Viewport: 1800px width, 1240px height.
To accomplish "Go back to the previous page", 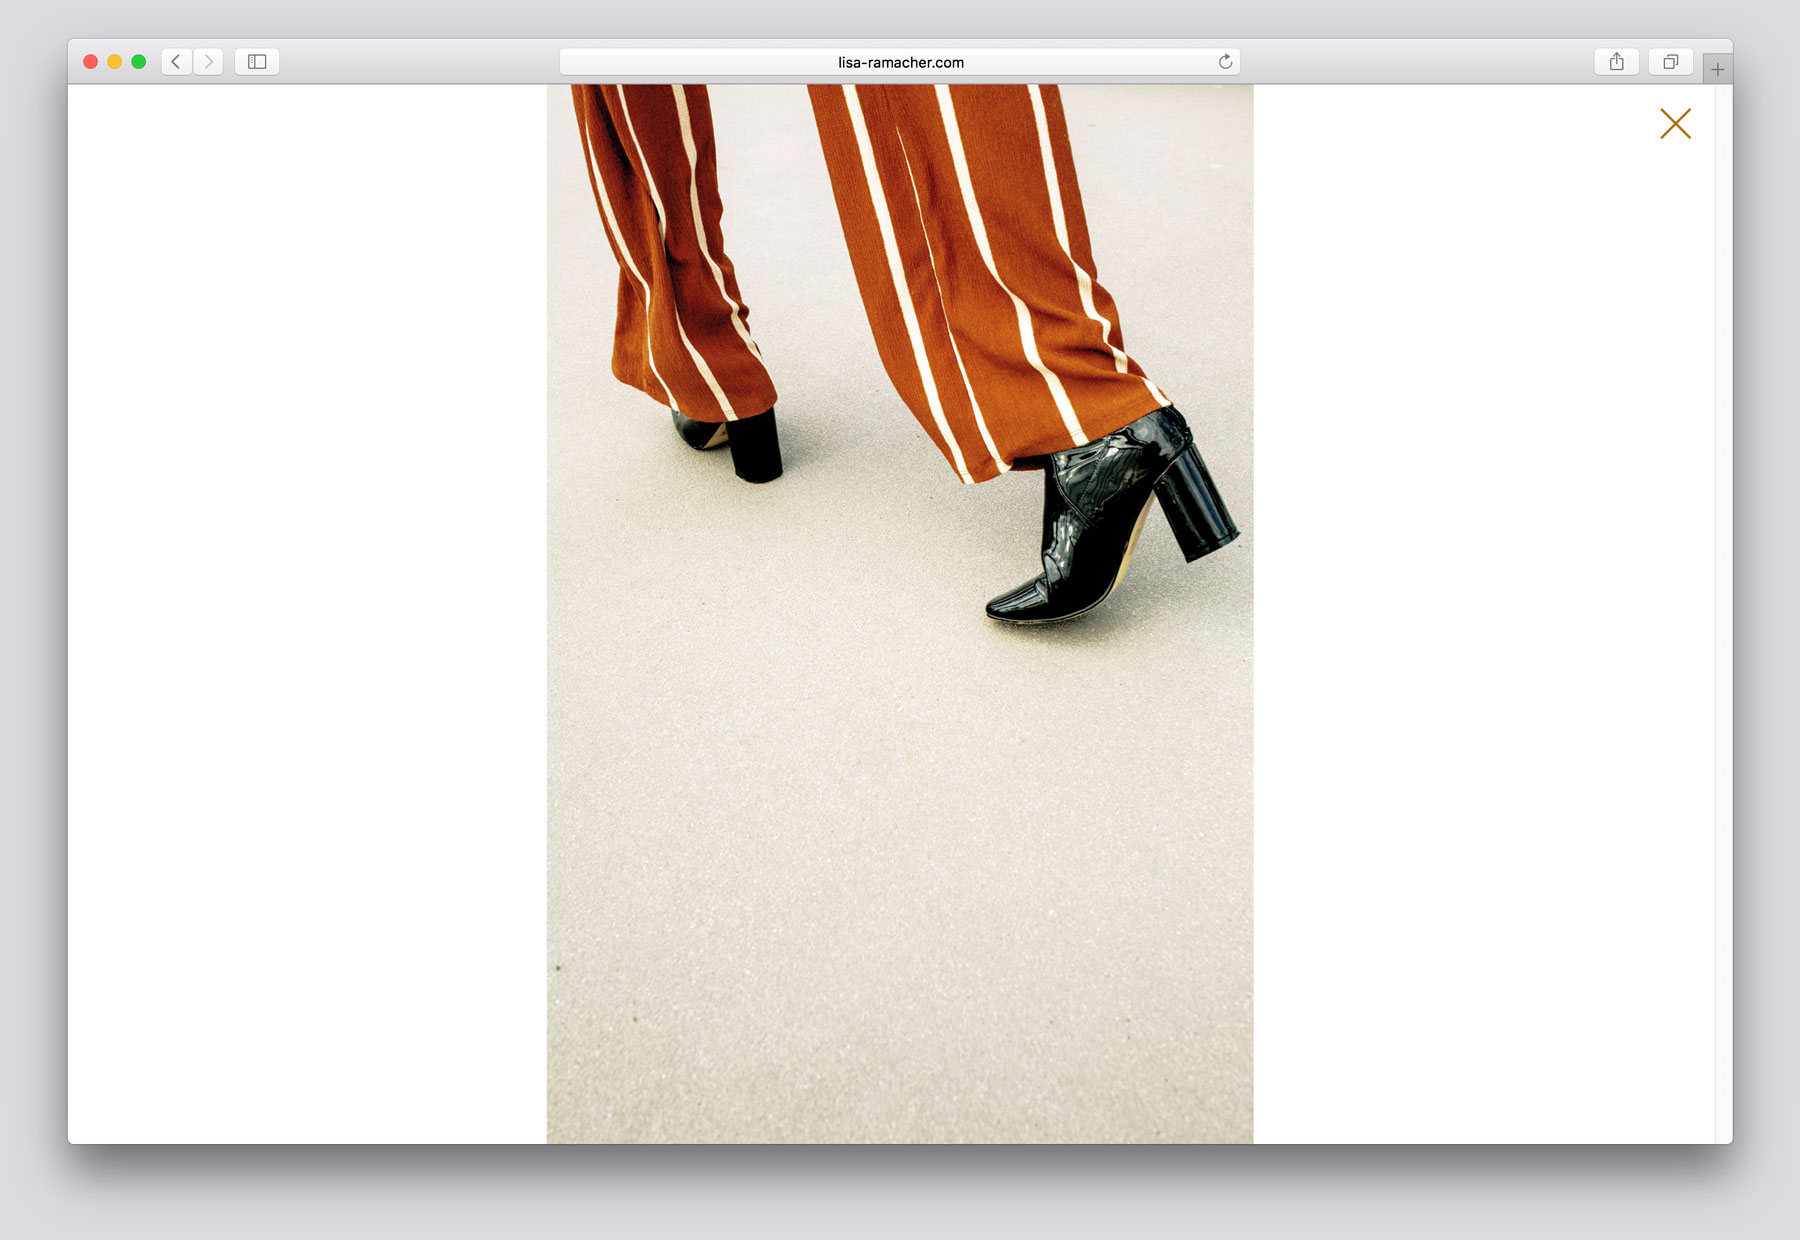I will click(x=176, y=62).
